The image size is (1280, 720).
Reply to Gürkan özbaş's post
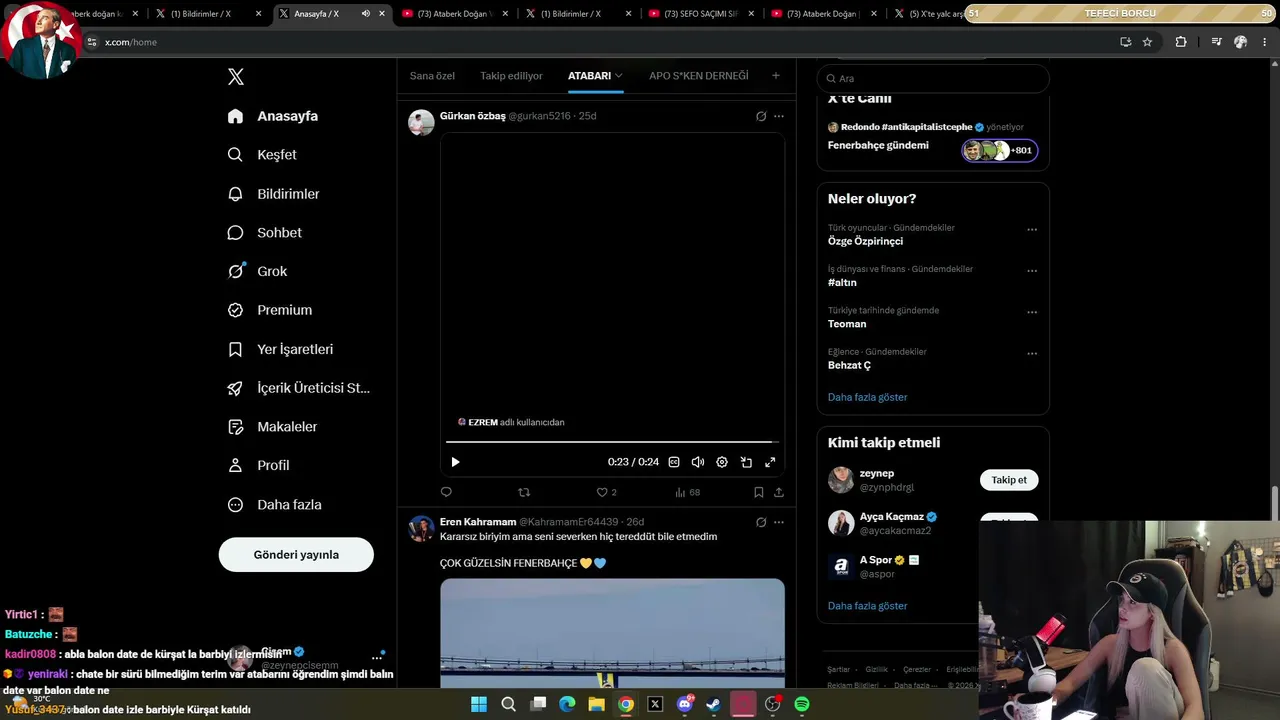pos(446,492)
